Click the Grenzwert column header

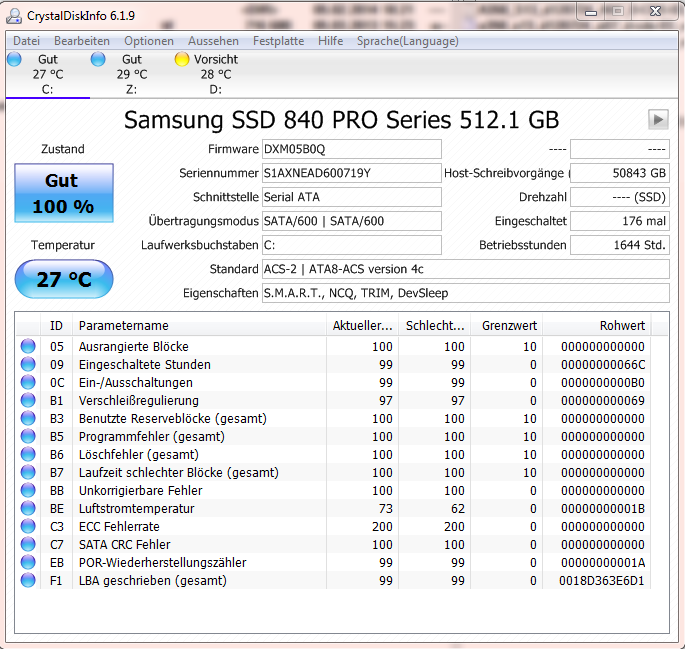coord(506,325)
